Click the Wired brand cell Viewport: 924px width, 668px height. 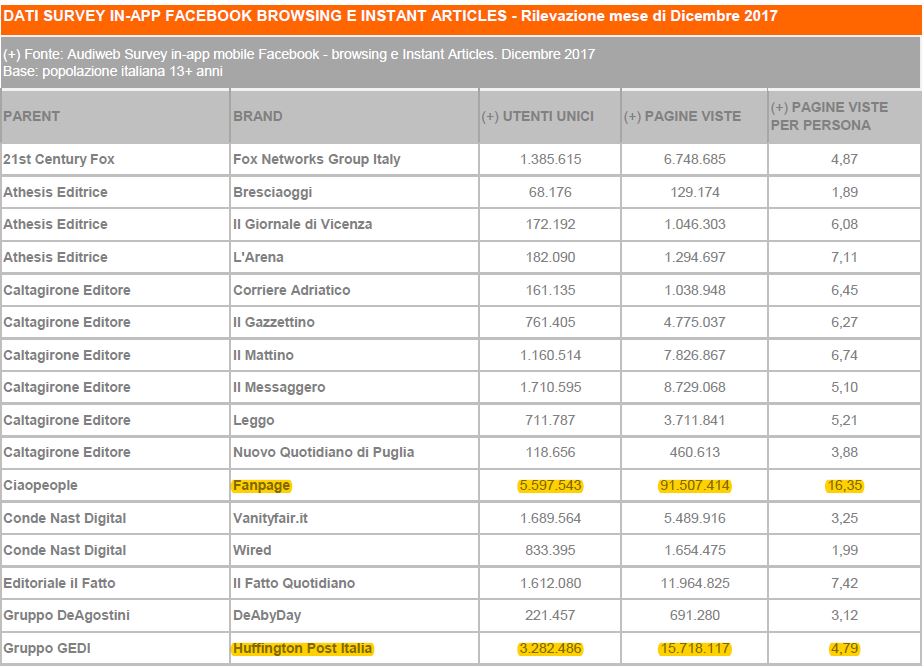354,550
